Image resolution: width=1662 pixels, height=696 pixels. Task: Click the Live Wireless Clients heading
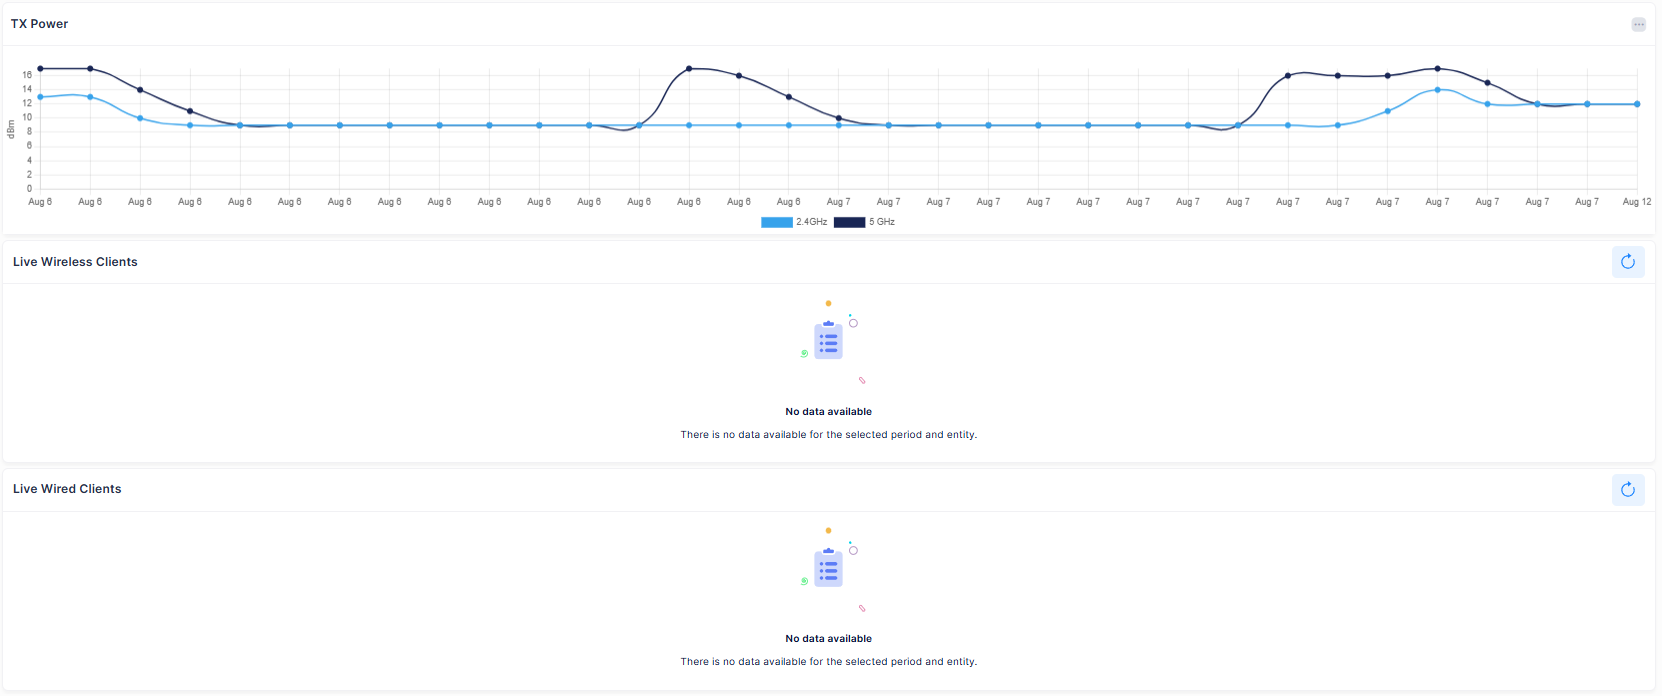pyautogui.click(x=75, y=262)
